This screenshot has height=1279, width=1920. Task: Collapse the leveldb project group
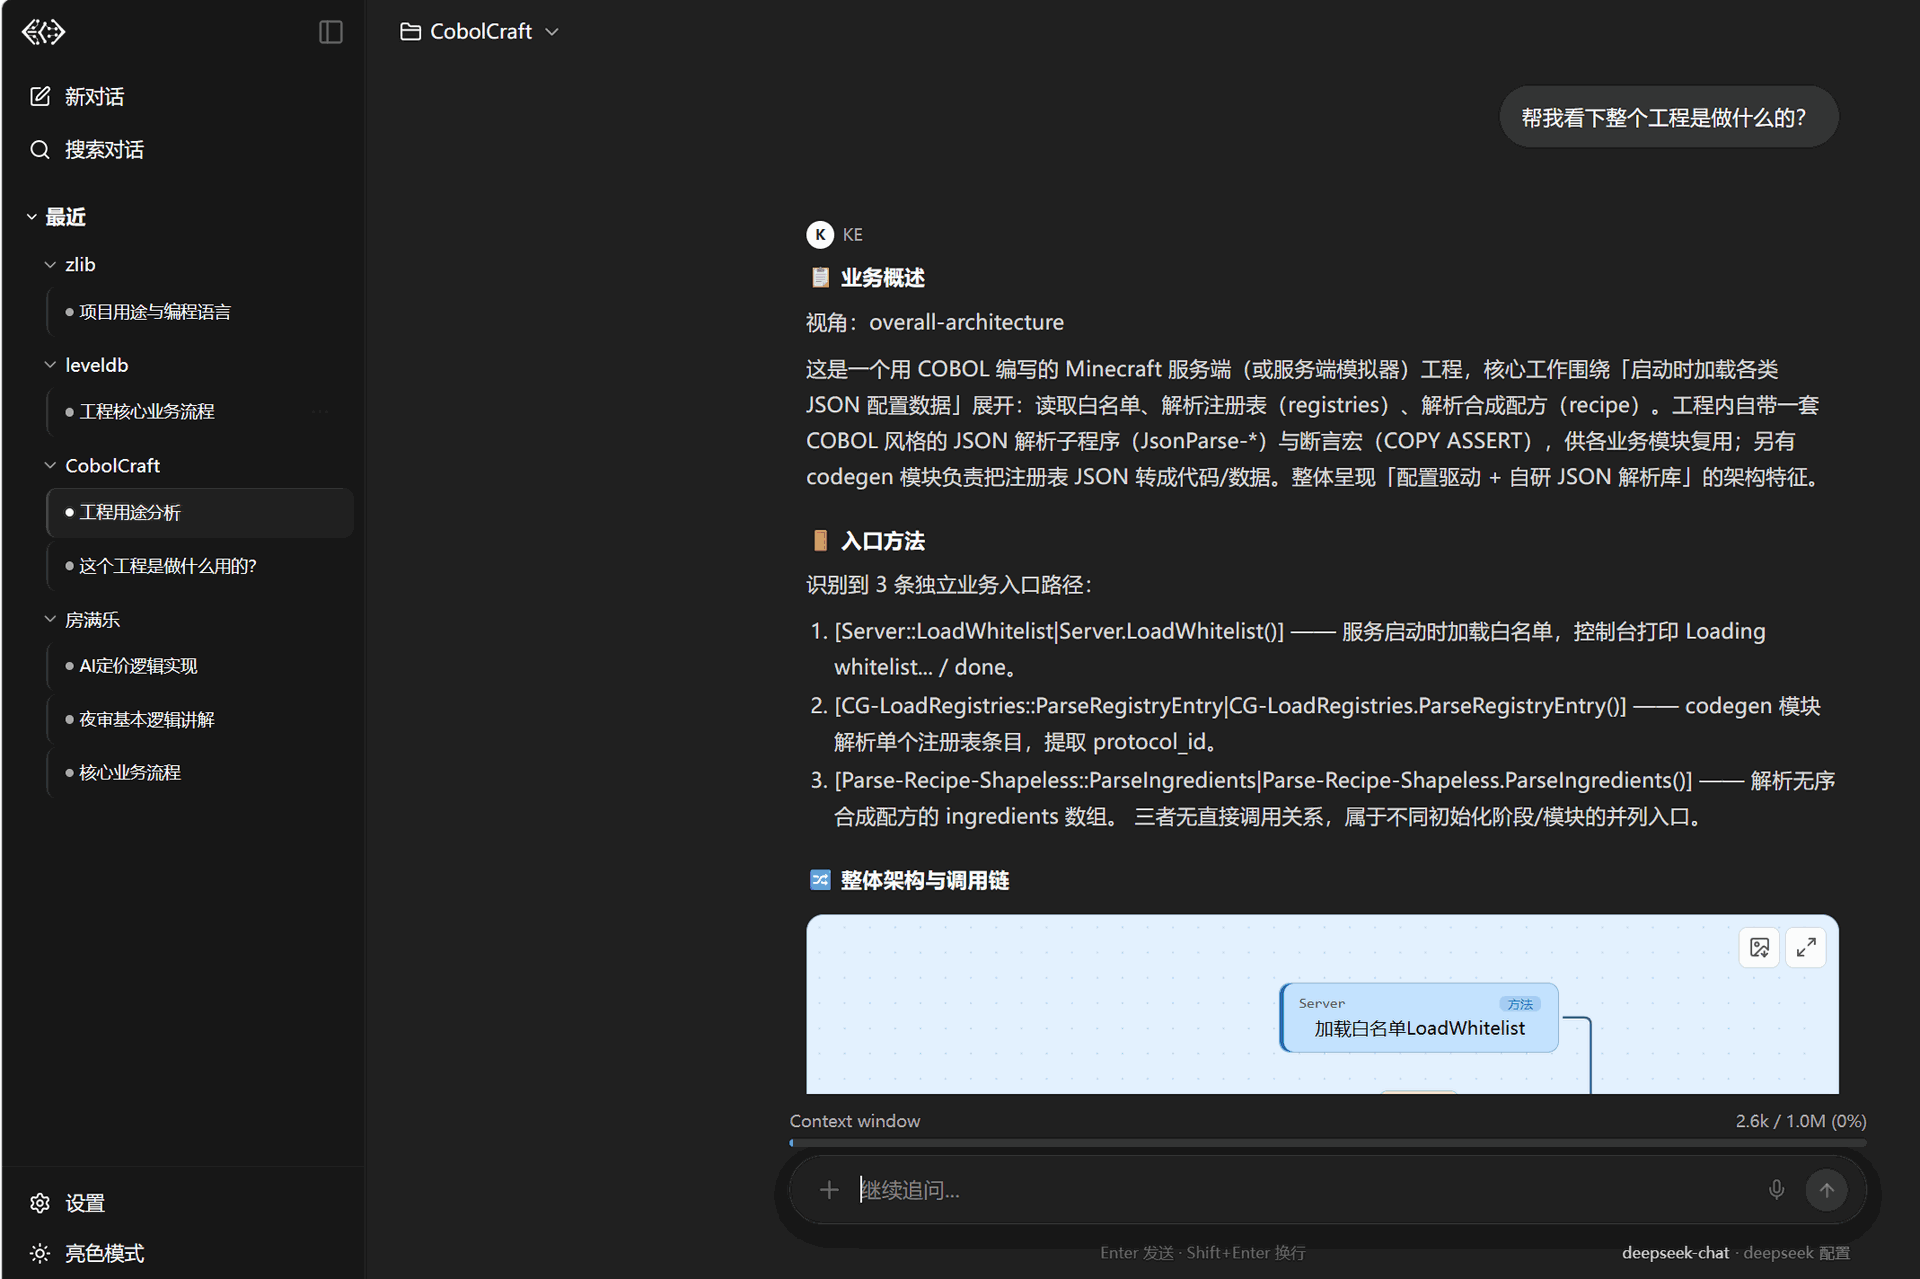[x=50, y=365]
